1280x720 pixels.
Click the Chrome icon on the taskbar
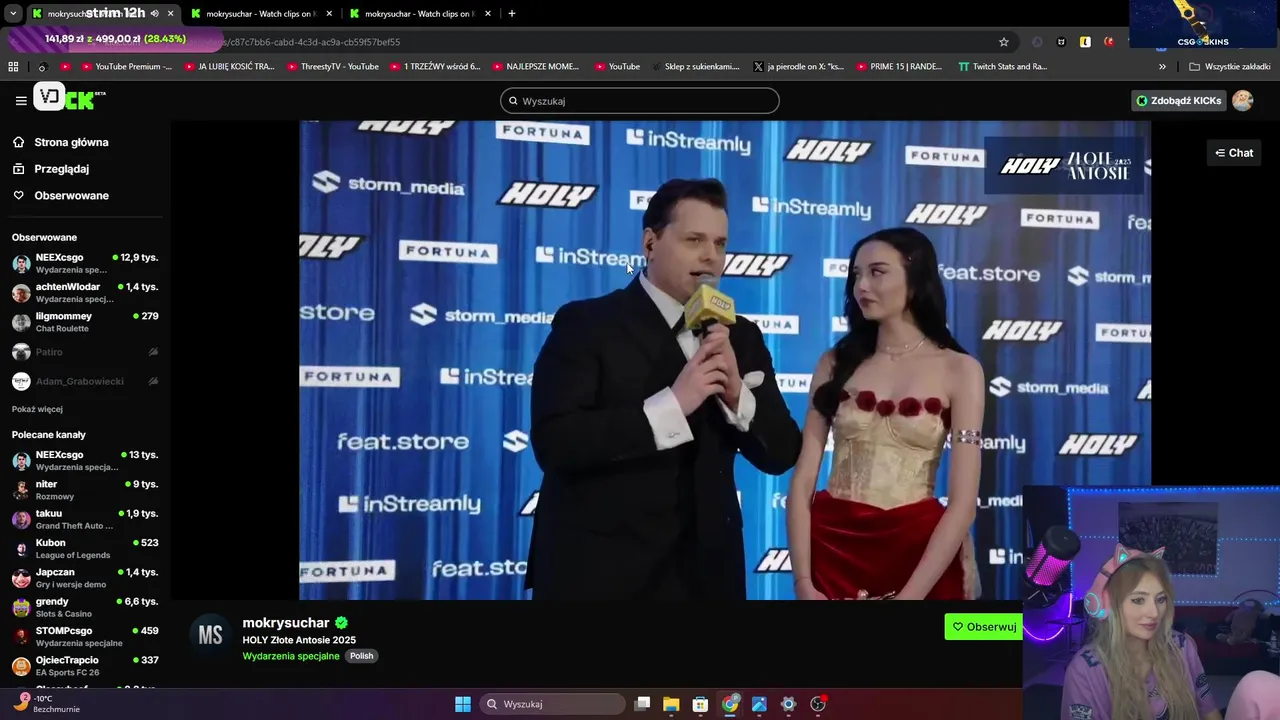click(730, 704)
